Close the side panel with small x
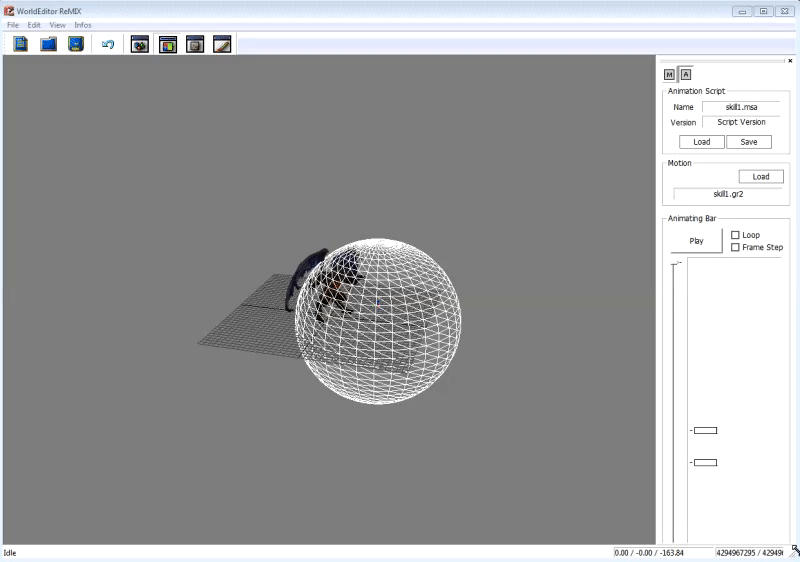The width and height of the screenshot is (800, 562). point(790,61)
